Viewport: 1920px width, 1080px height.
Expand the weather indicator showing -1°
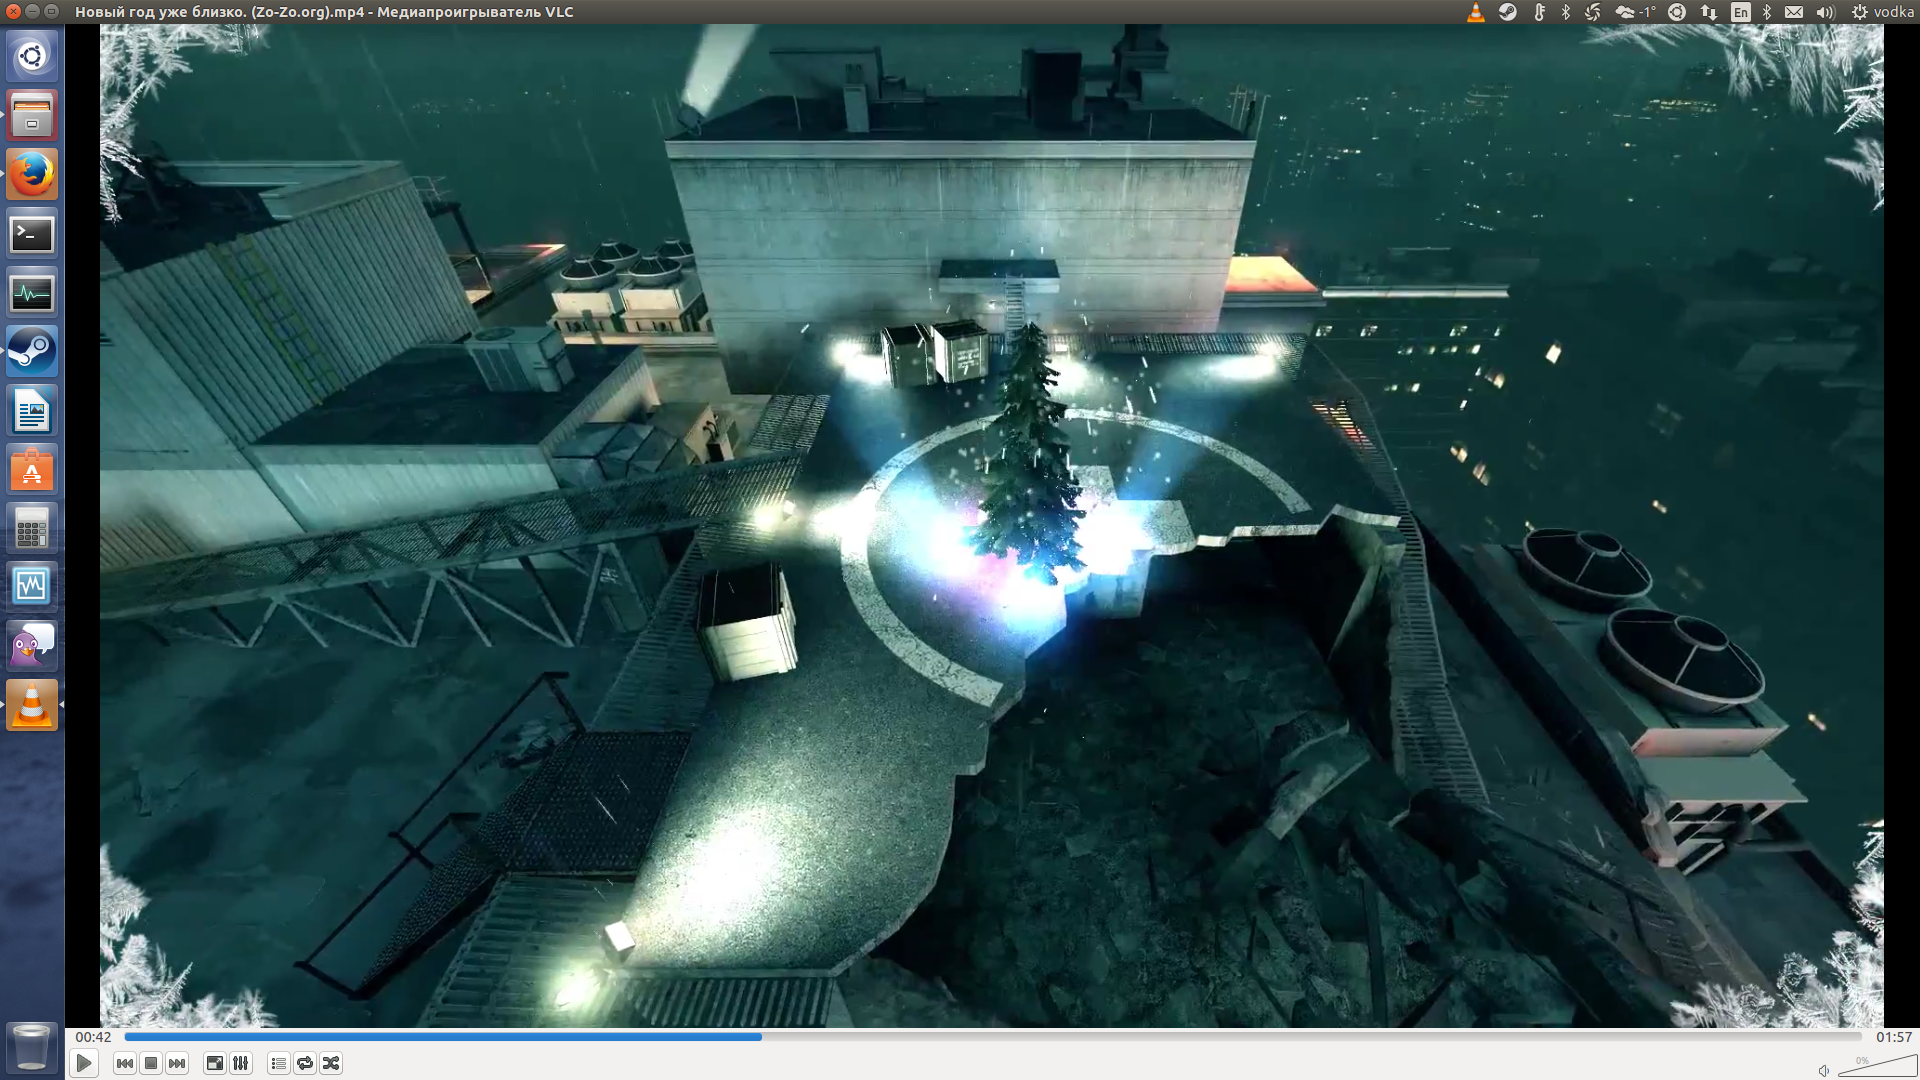pyautogui.click(x=1635, y=12)
